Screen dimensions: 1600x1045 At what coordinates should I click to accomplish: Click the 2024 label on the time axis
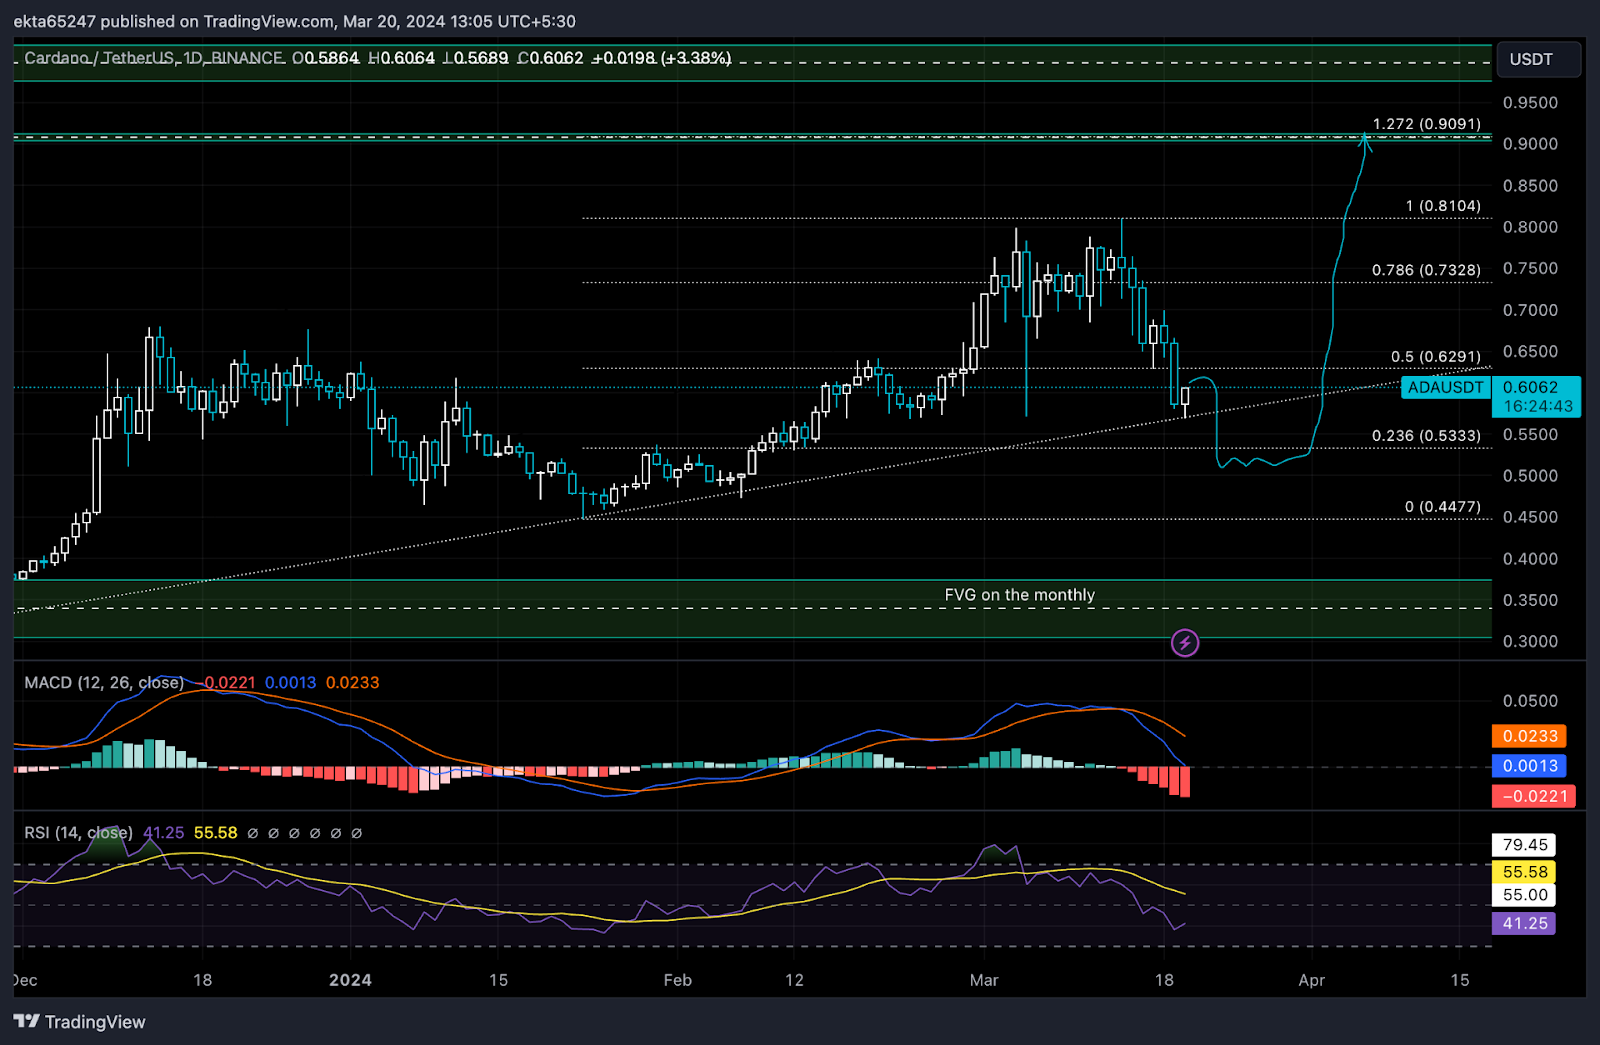(350, 980)
